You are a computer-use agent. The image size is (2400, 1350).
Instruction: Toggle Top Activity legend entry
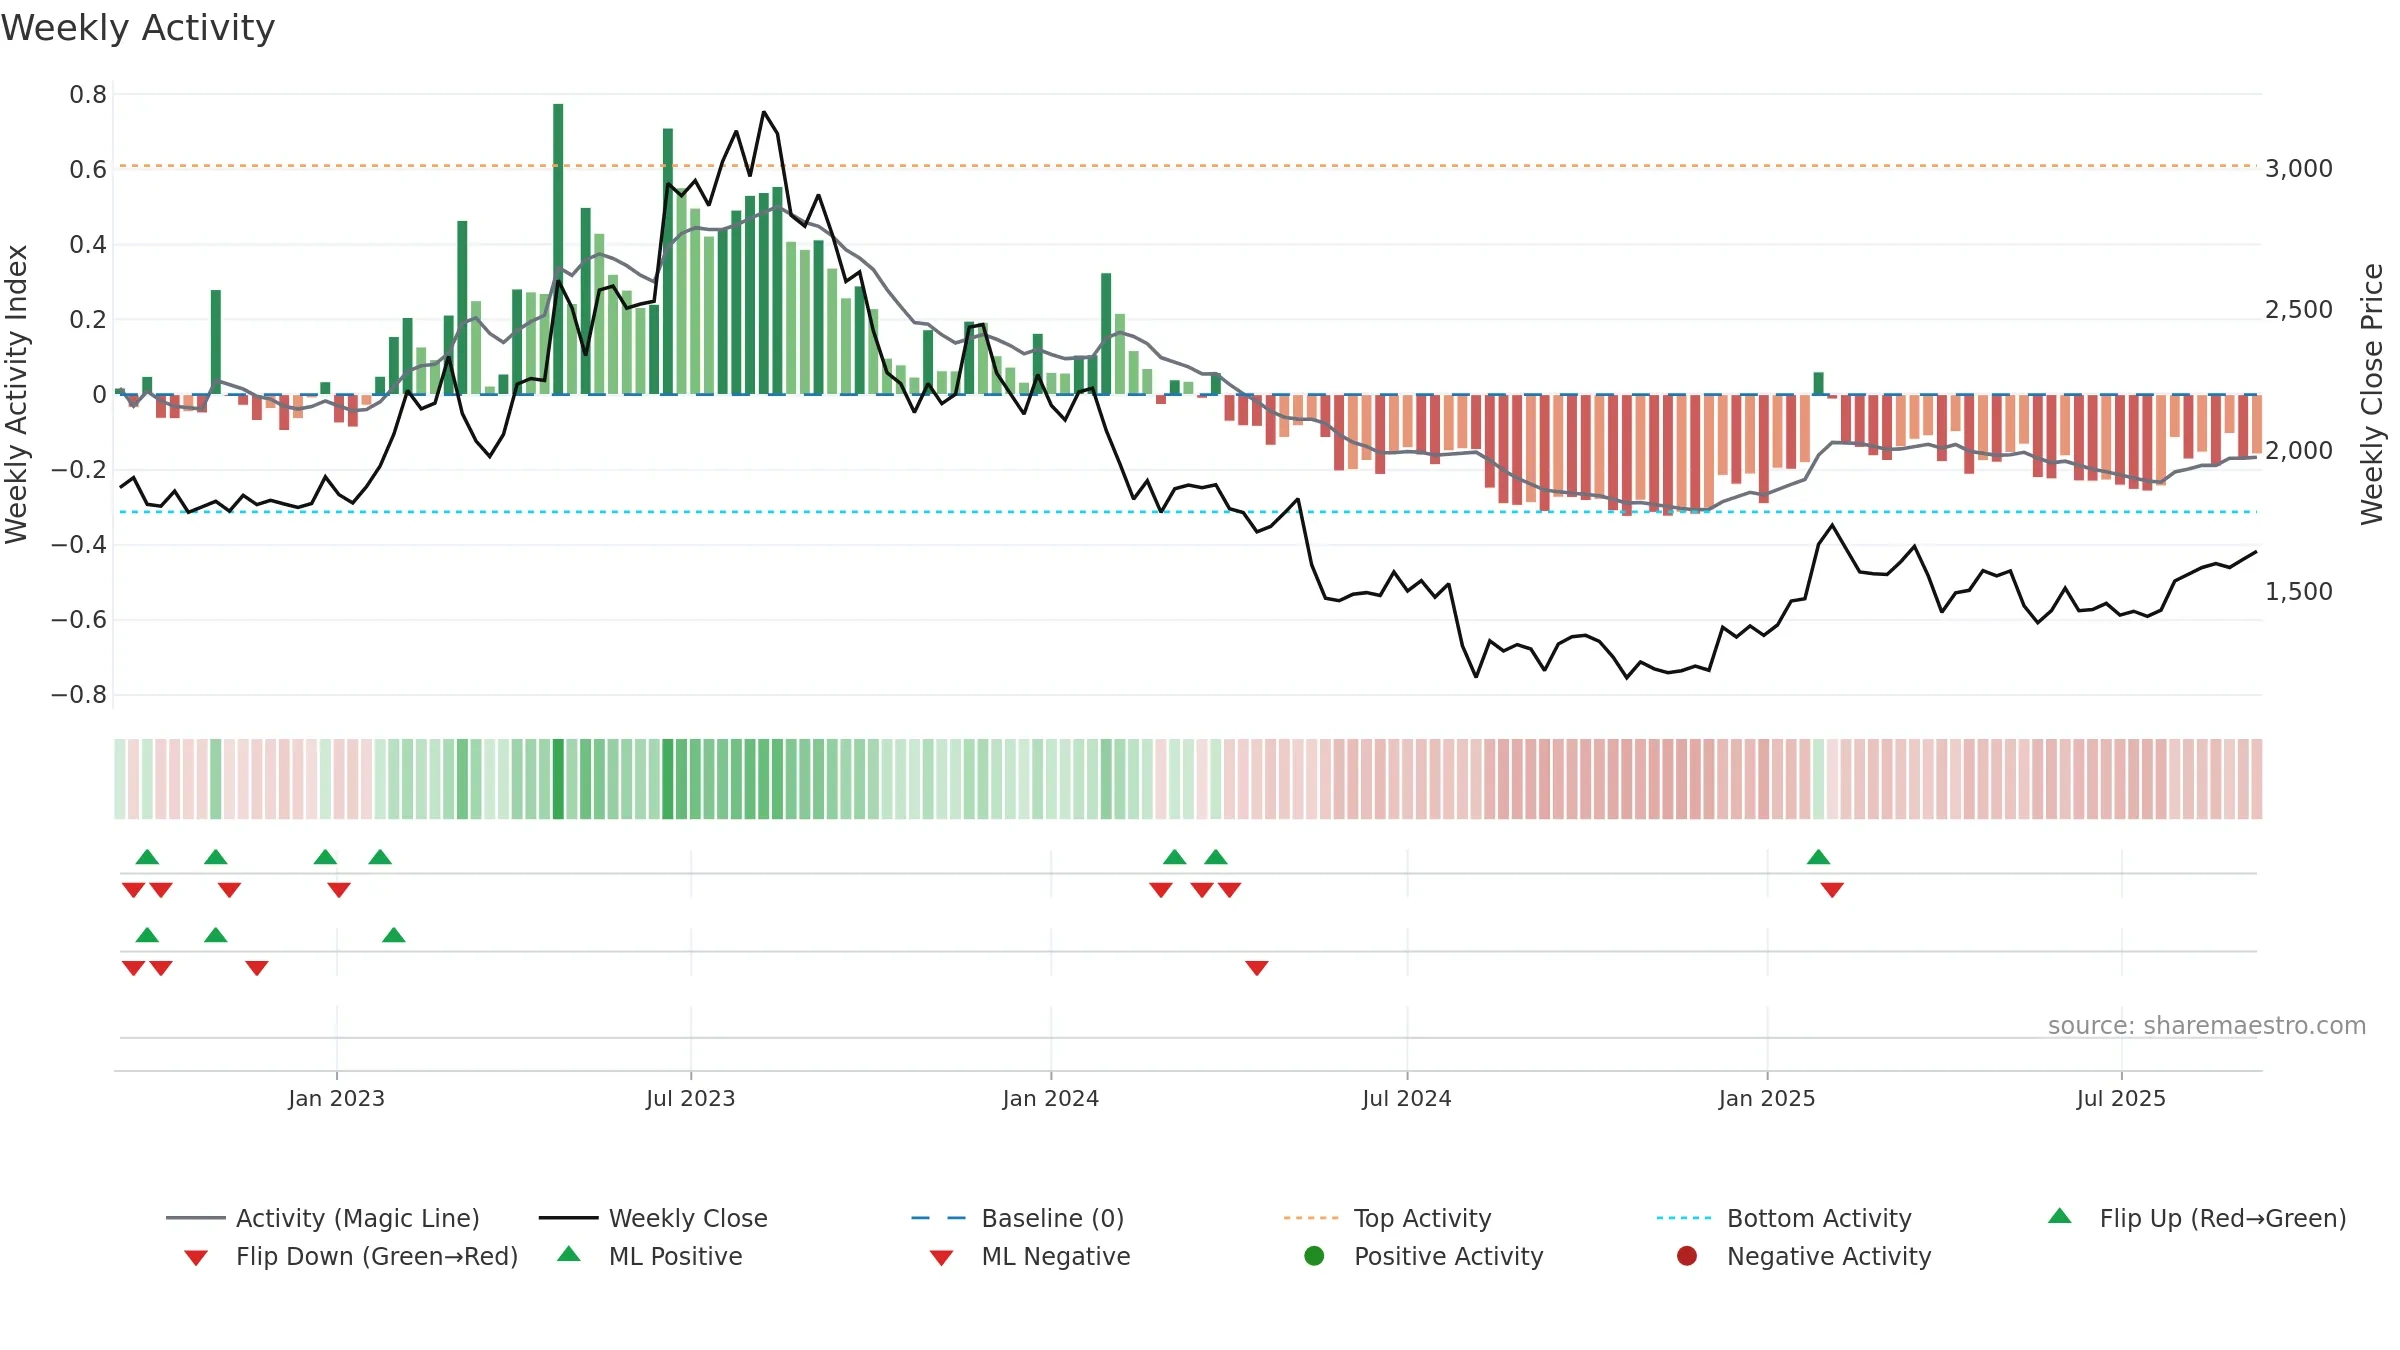[x=1387, y=1218]
